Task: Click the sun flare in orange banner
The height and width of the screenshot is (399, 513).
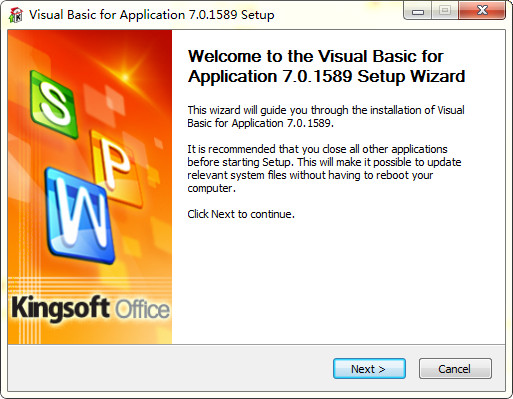Action: tap(125, 77)
